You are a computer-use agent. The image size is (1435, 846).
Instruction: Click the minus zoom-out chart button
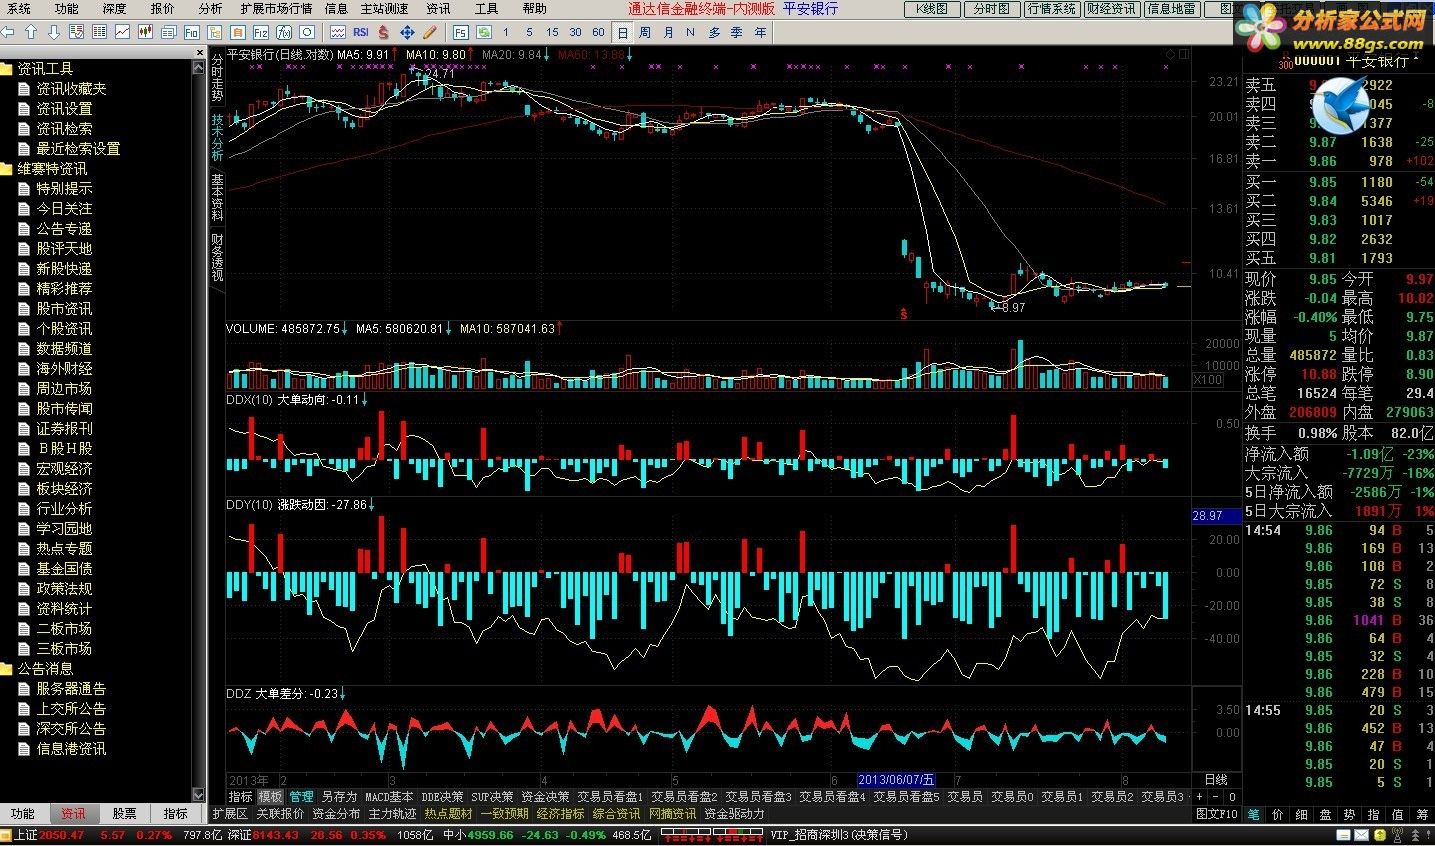[x=1215, y=797]
